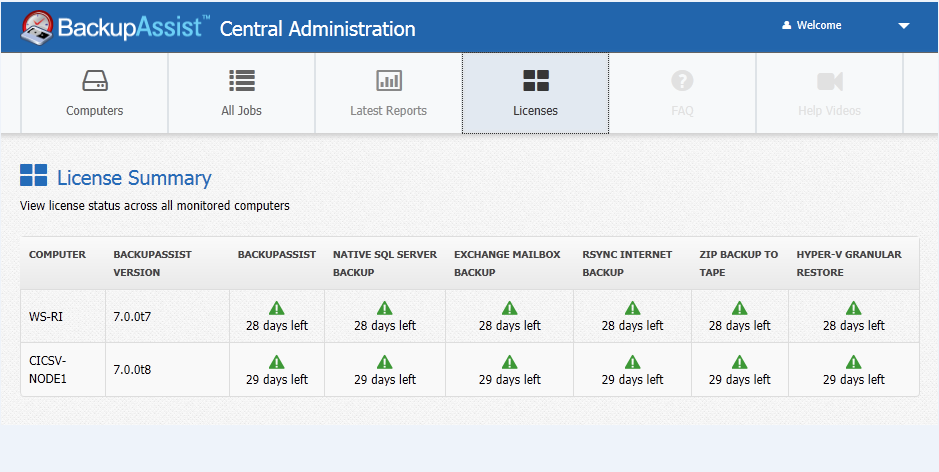Viewport: 939px width, 472px height.
Task: Click '29 days left' under Rsync Internet Backup
Action: click(x=632, y=380)
